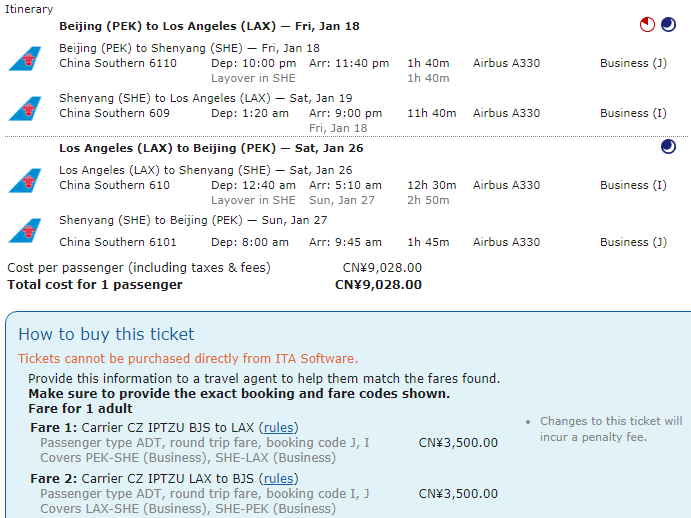Click the "How to buy this ticket" heading
Image resolution: width=691 pixels, height=518 pixels.
pos(106,335)
